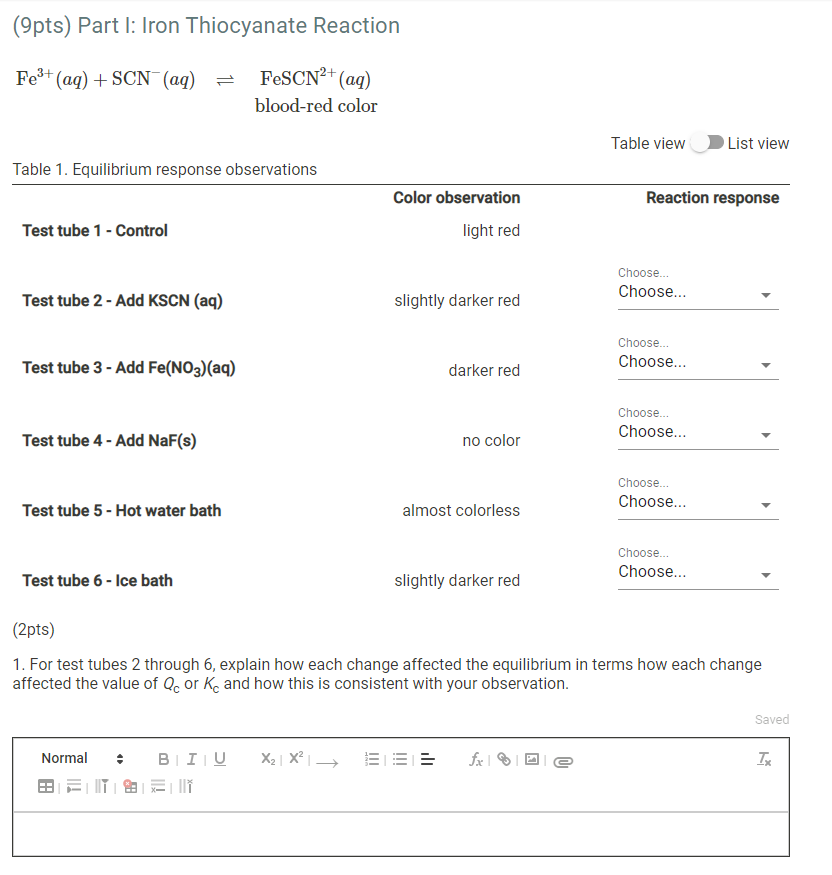
Task: Start a numbered list
Action: (x=372, y=759)
